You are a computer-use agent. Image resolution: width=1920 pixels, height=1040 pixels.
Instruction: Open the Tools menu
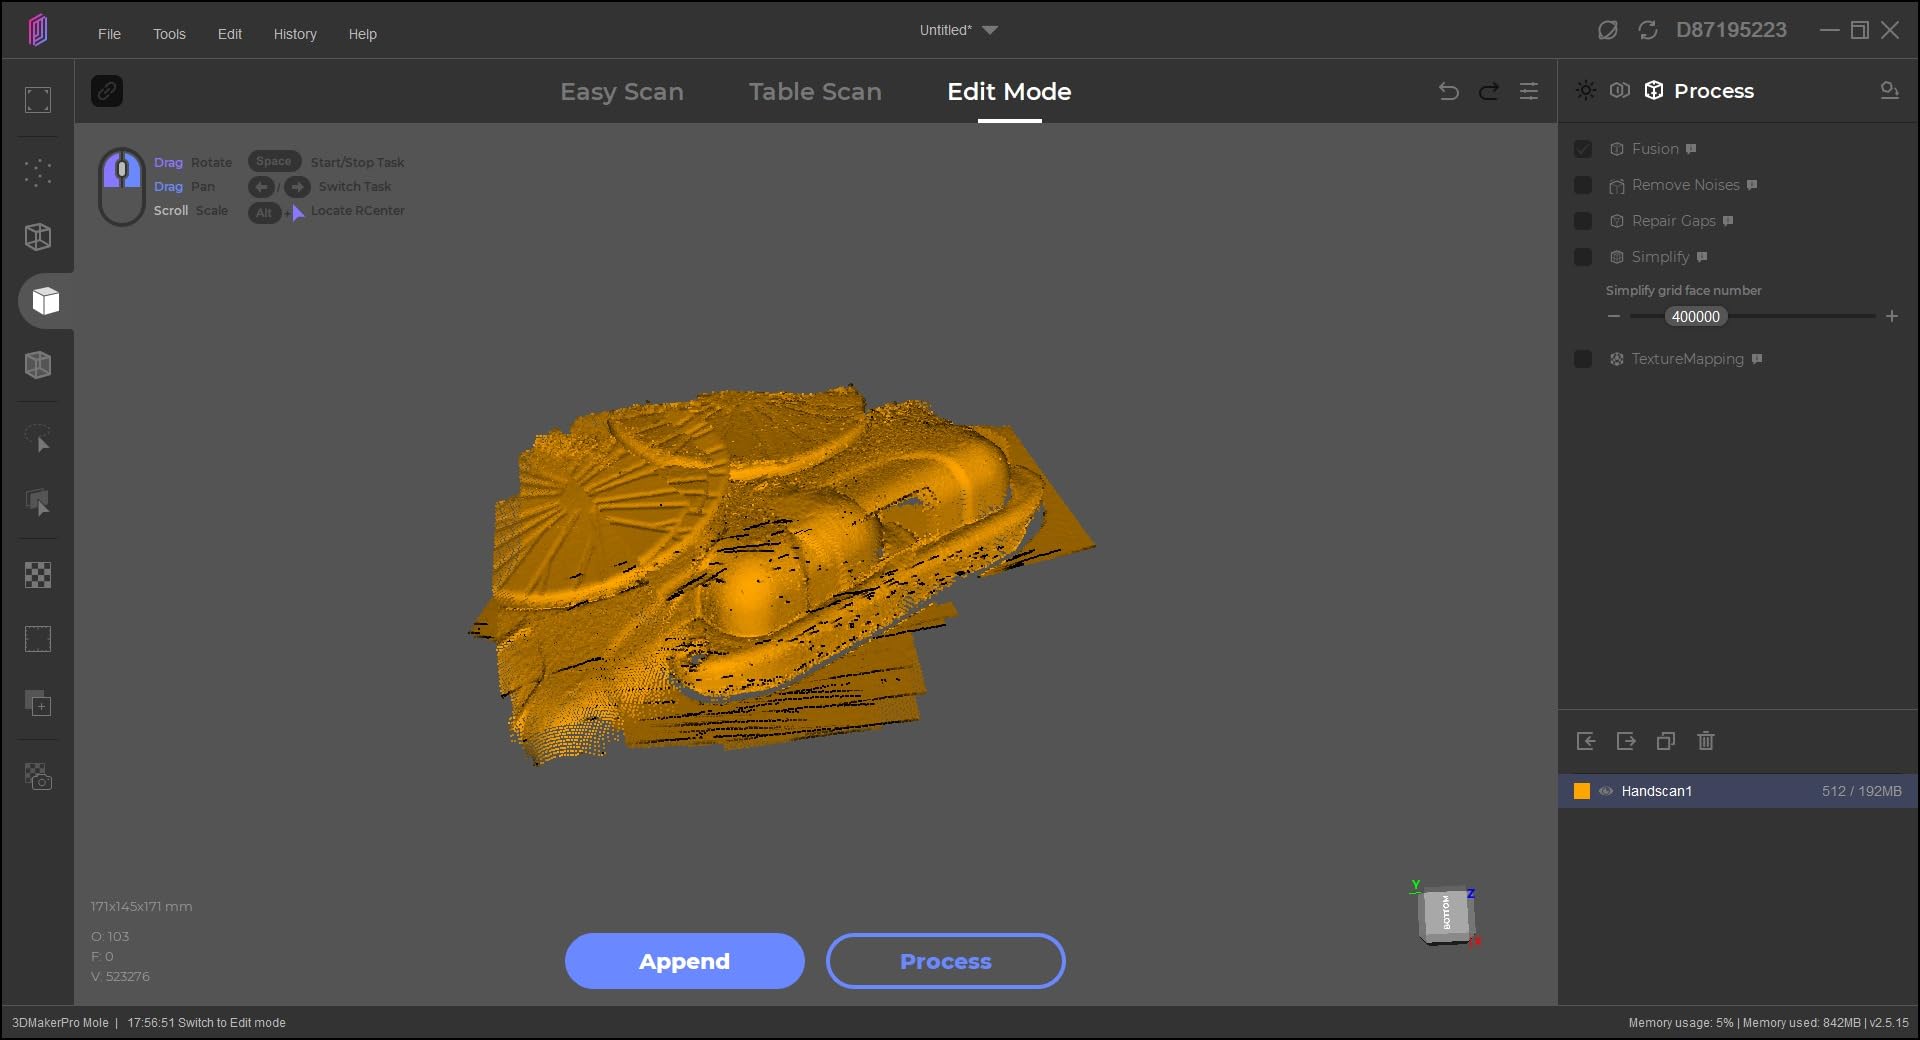169,34
